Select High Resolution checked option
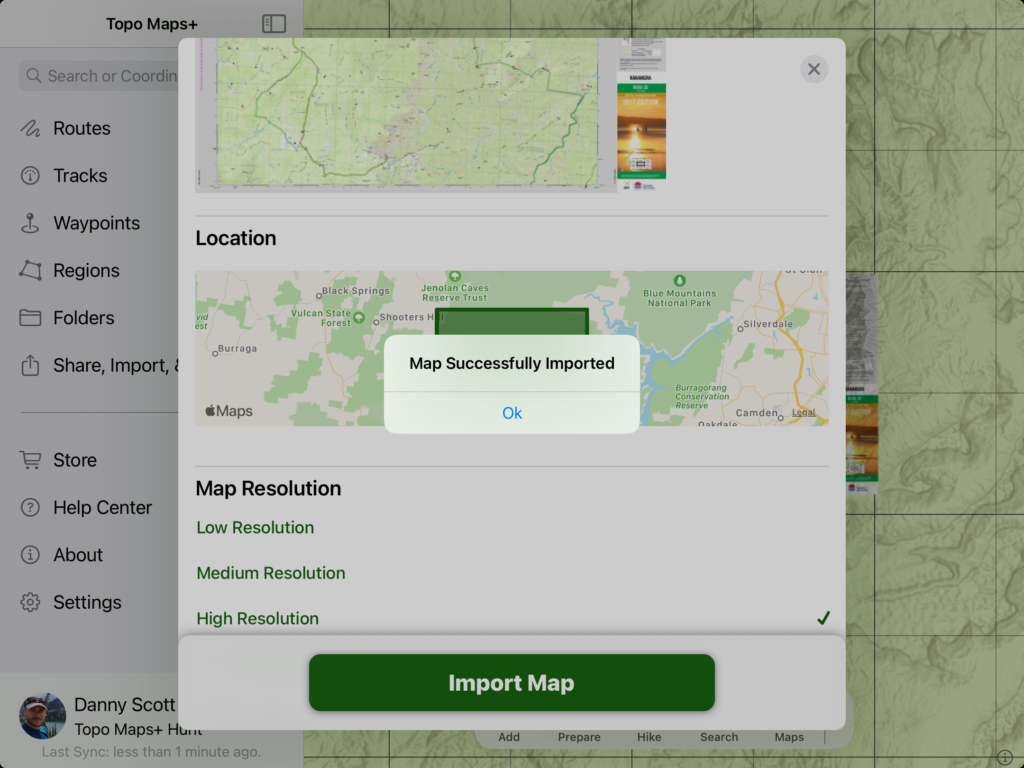The image size is (1024, 768). [x=512, y=618]
